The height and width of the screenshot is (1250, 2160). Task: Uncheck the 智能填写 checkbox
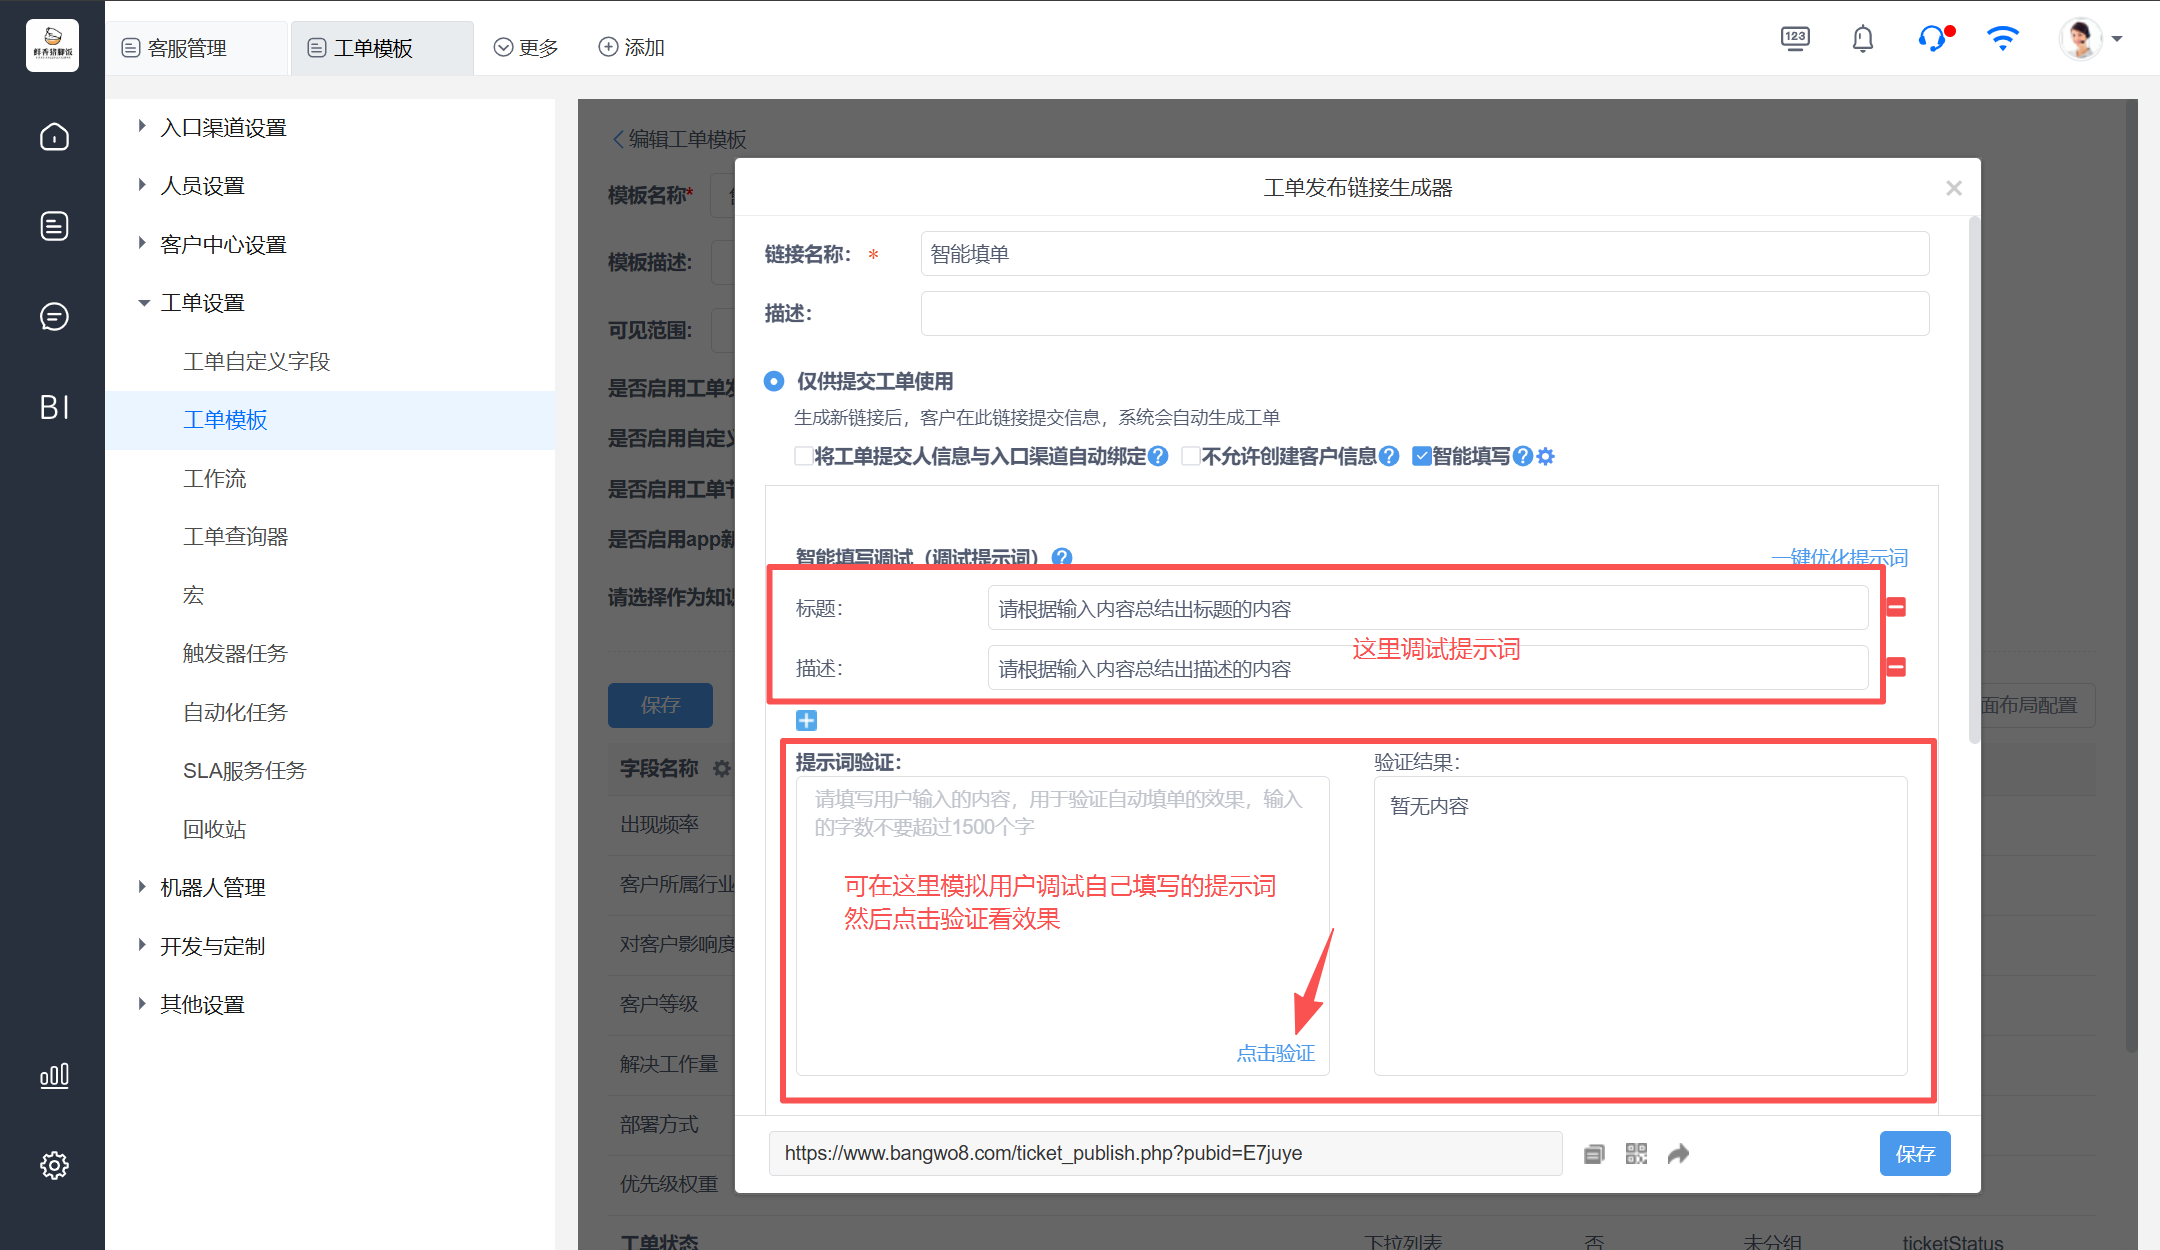click(x=1421, y=457)
